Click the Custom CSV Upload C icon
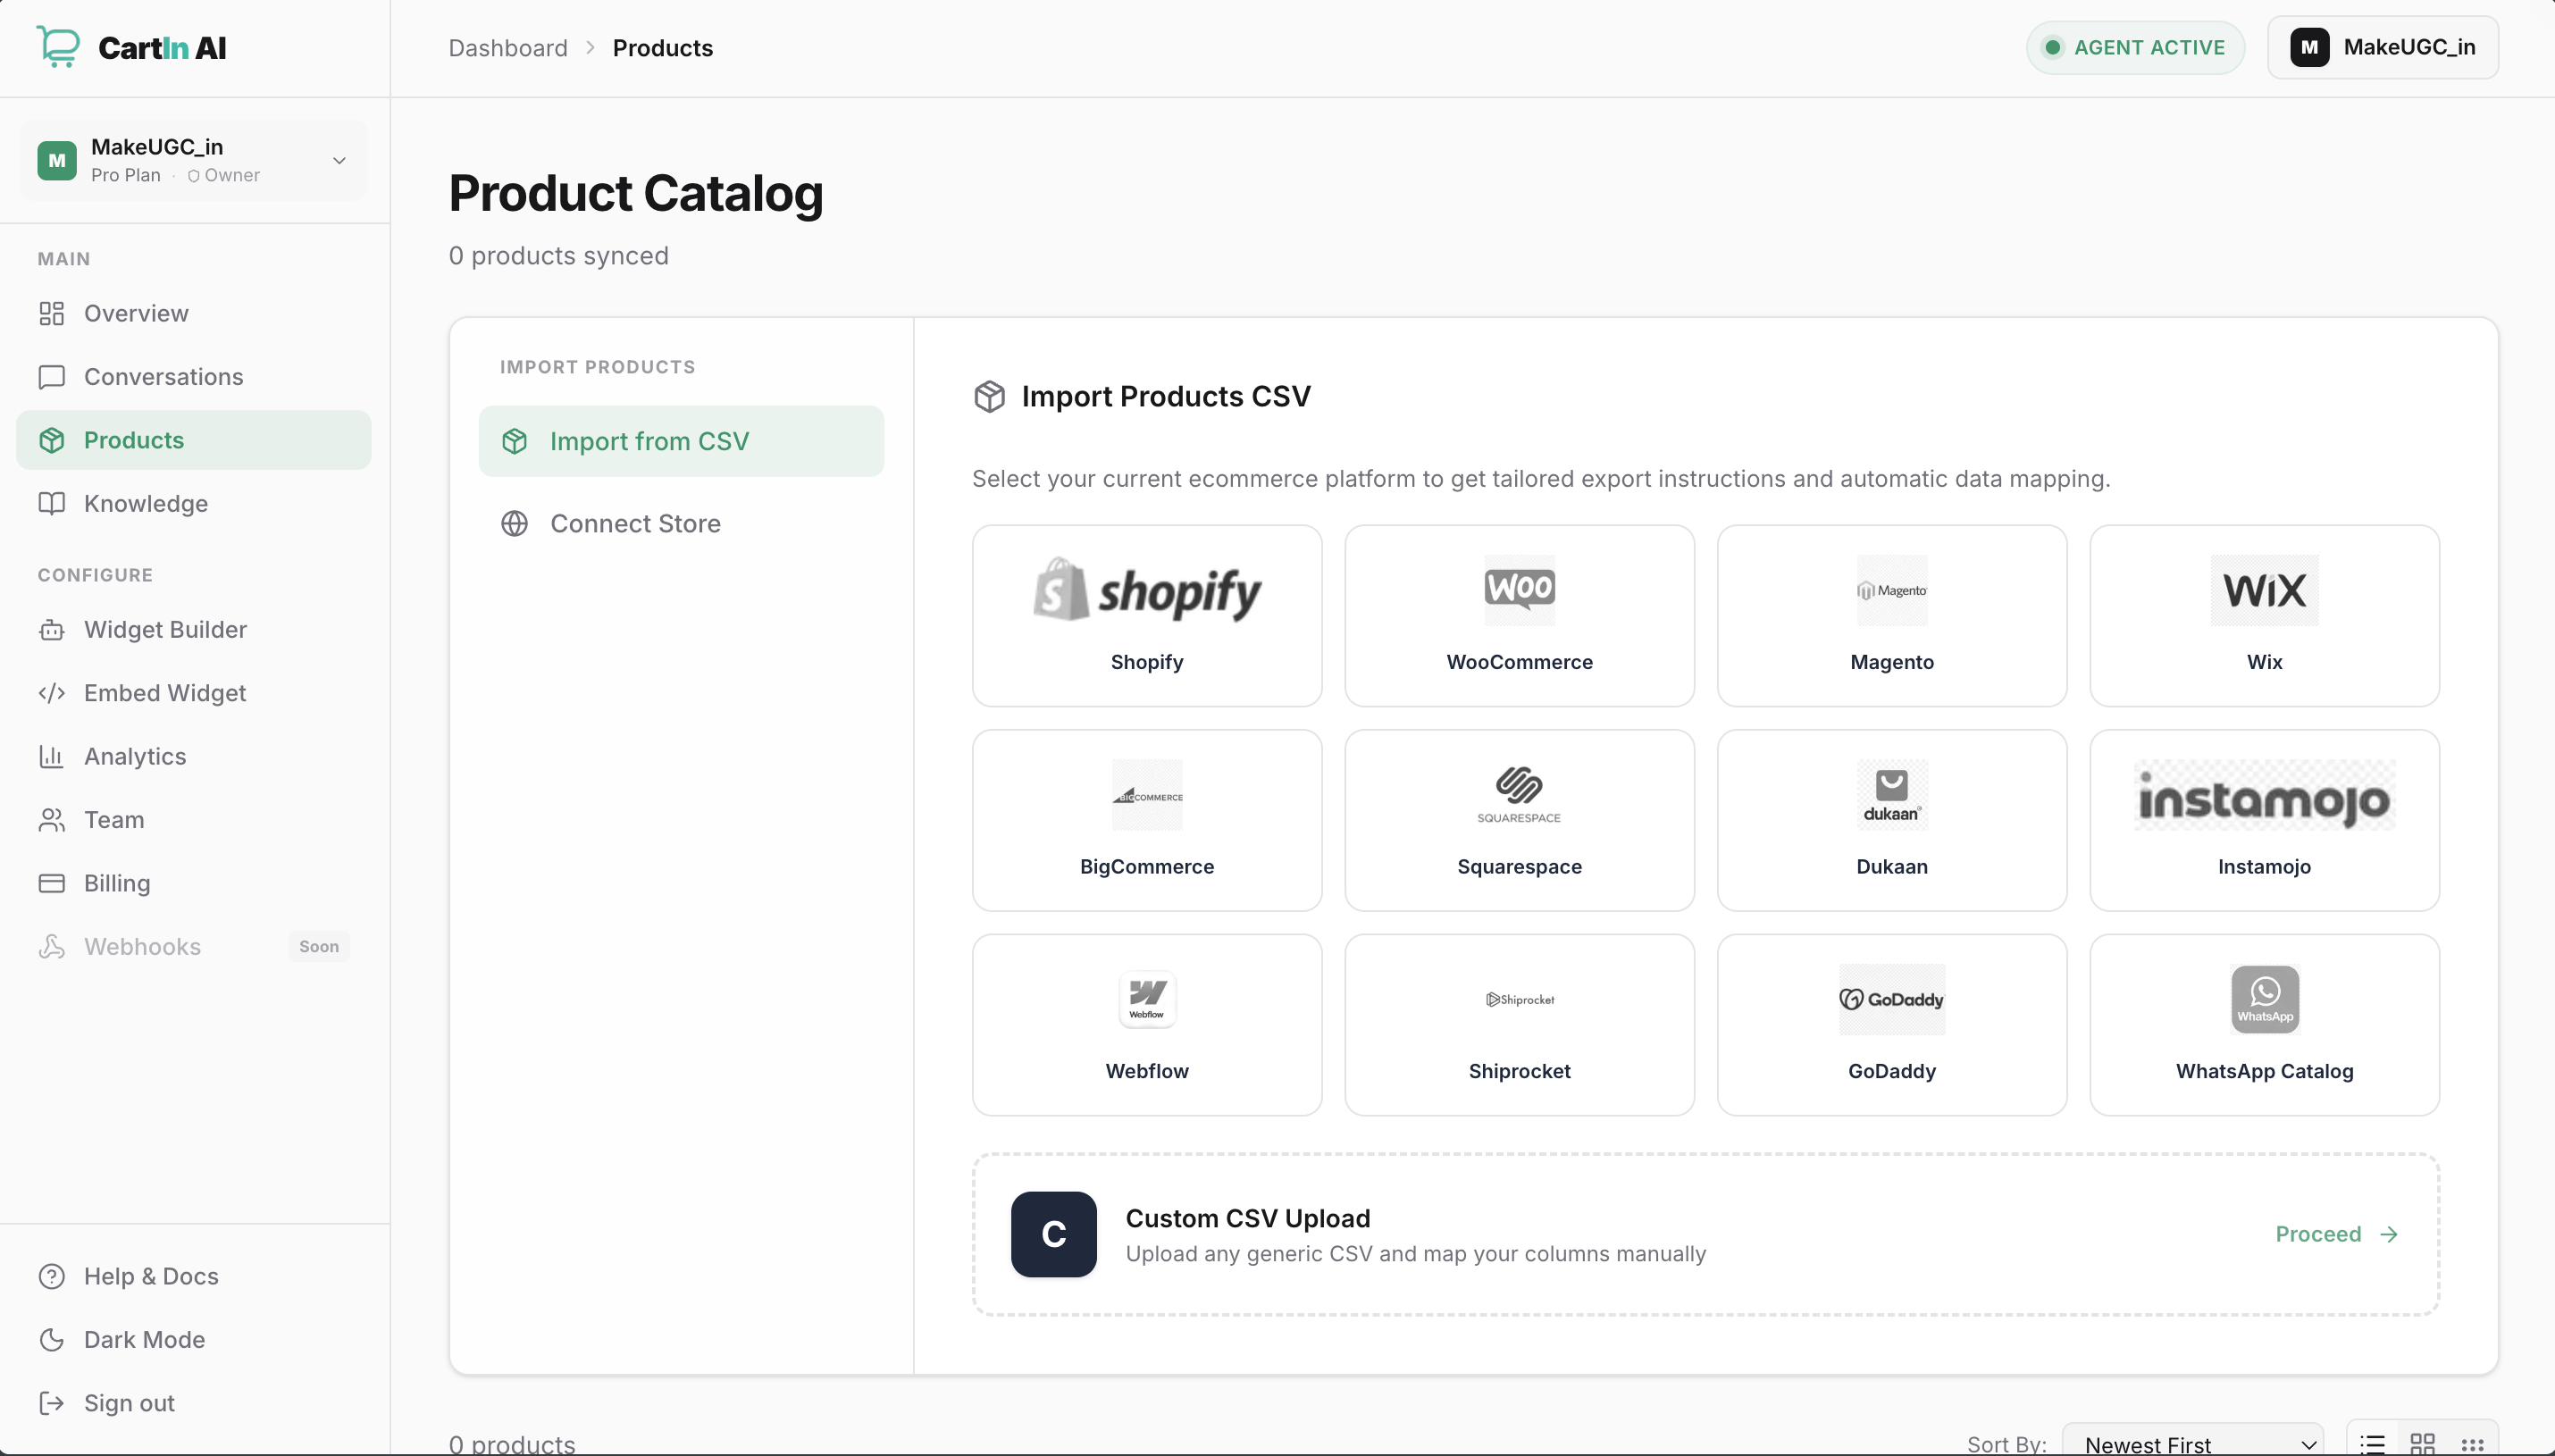 (x=1053, y=1234)
